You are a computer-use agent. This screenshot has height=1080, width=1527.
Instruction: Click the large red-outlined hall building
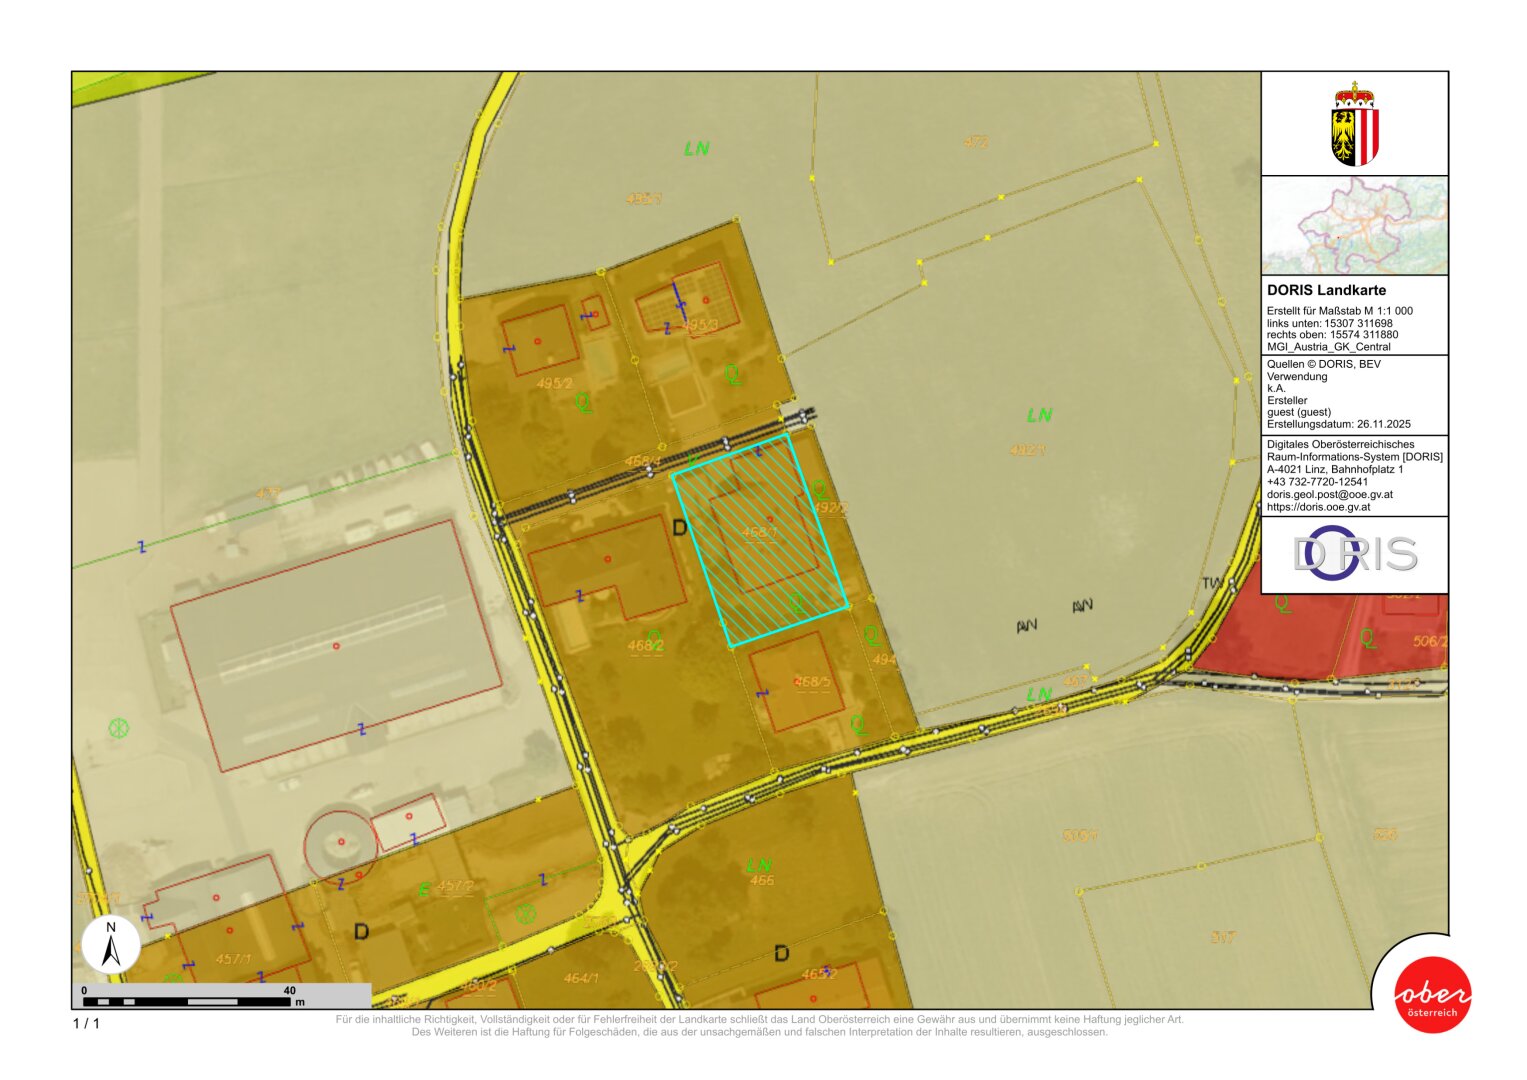[x=335, y=645]
